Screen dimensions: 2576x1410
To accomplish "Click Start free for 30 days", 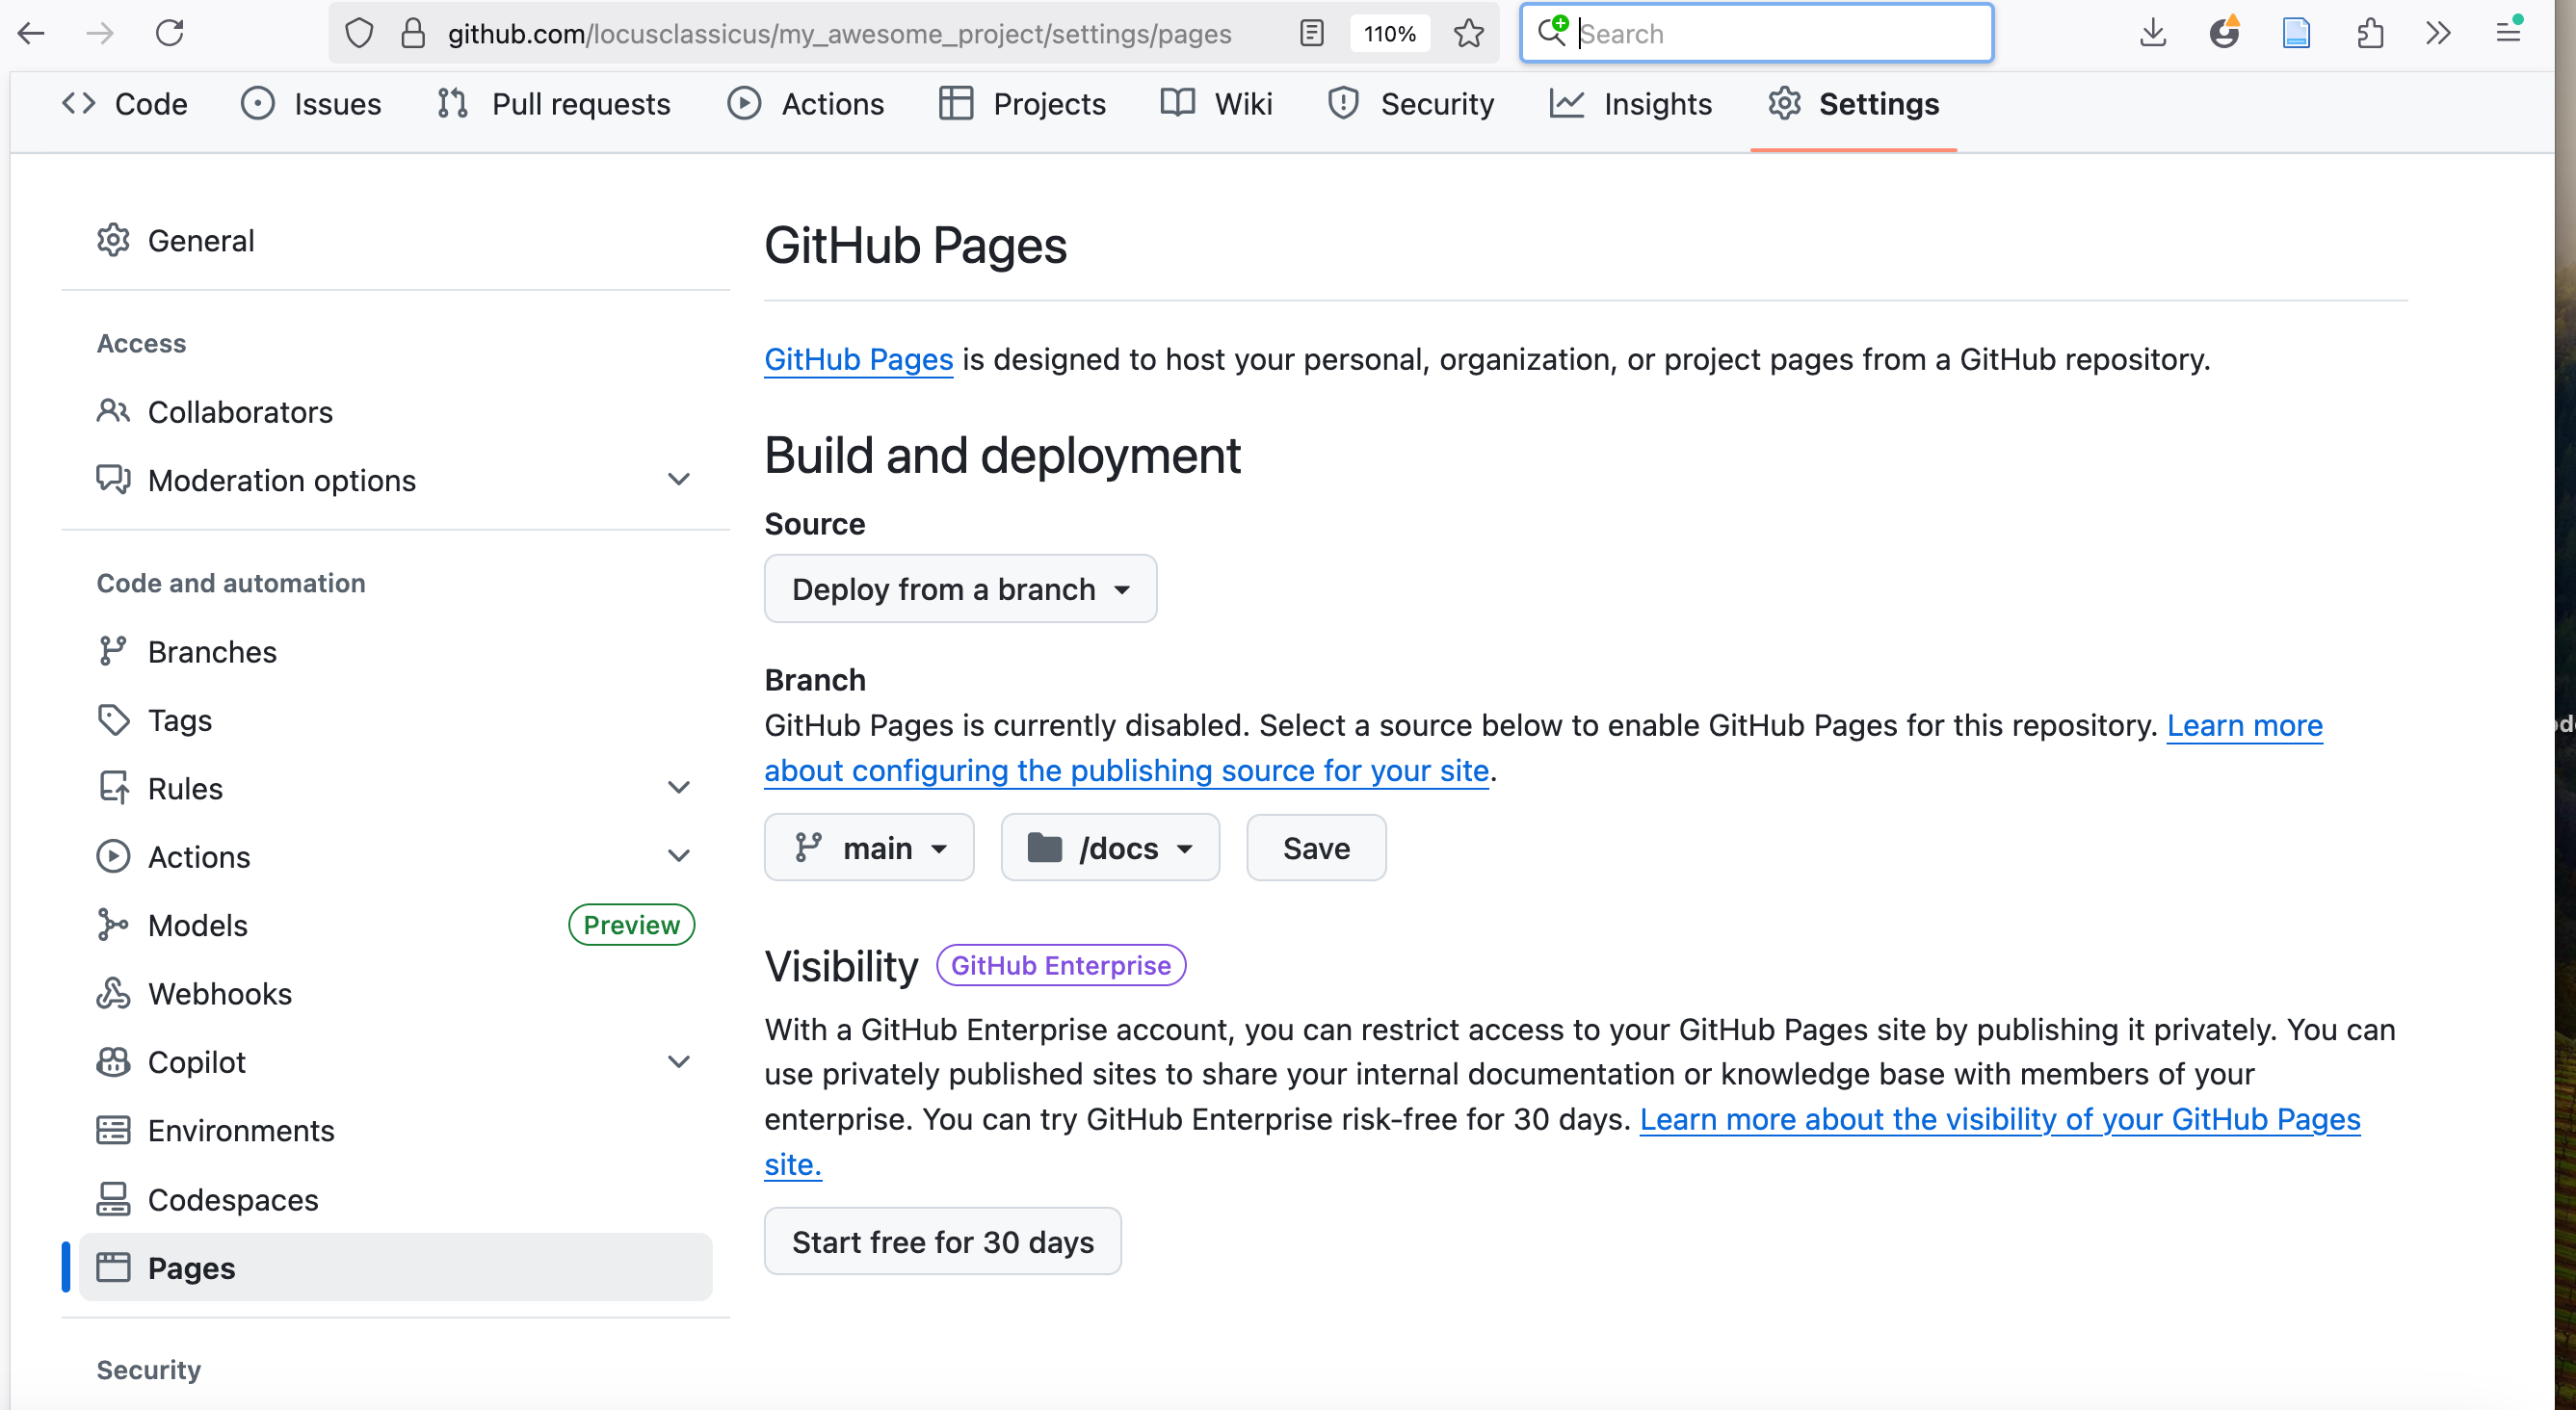I will (x=942, y=1242).
